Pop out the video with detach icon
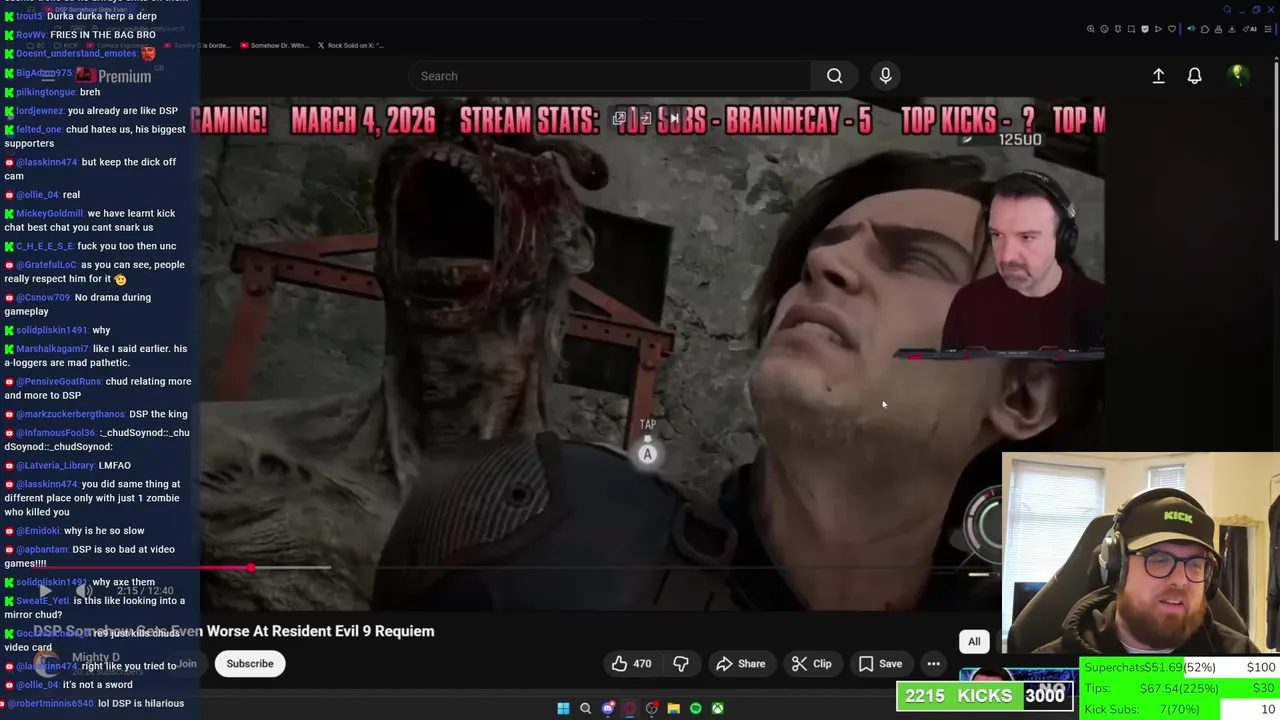The image size is (1280, 720). [619, 119]
